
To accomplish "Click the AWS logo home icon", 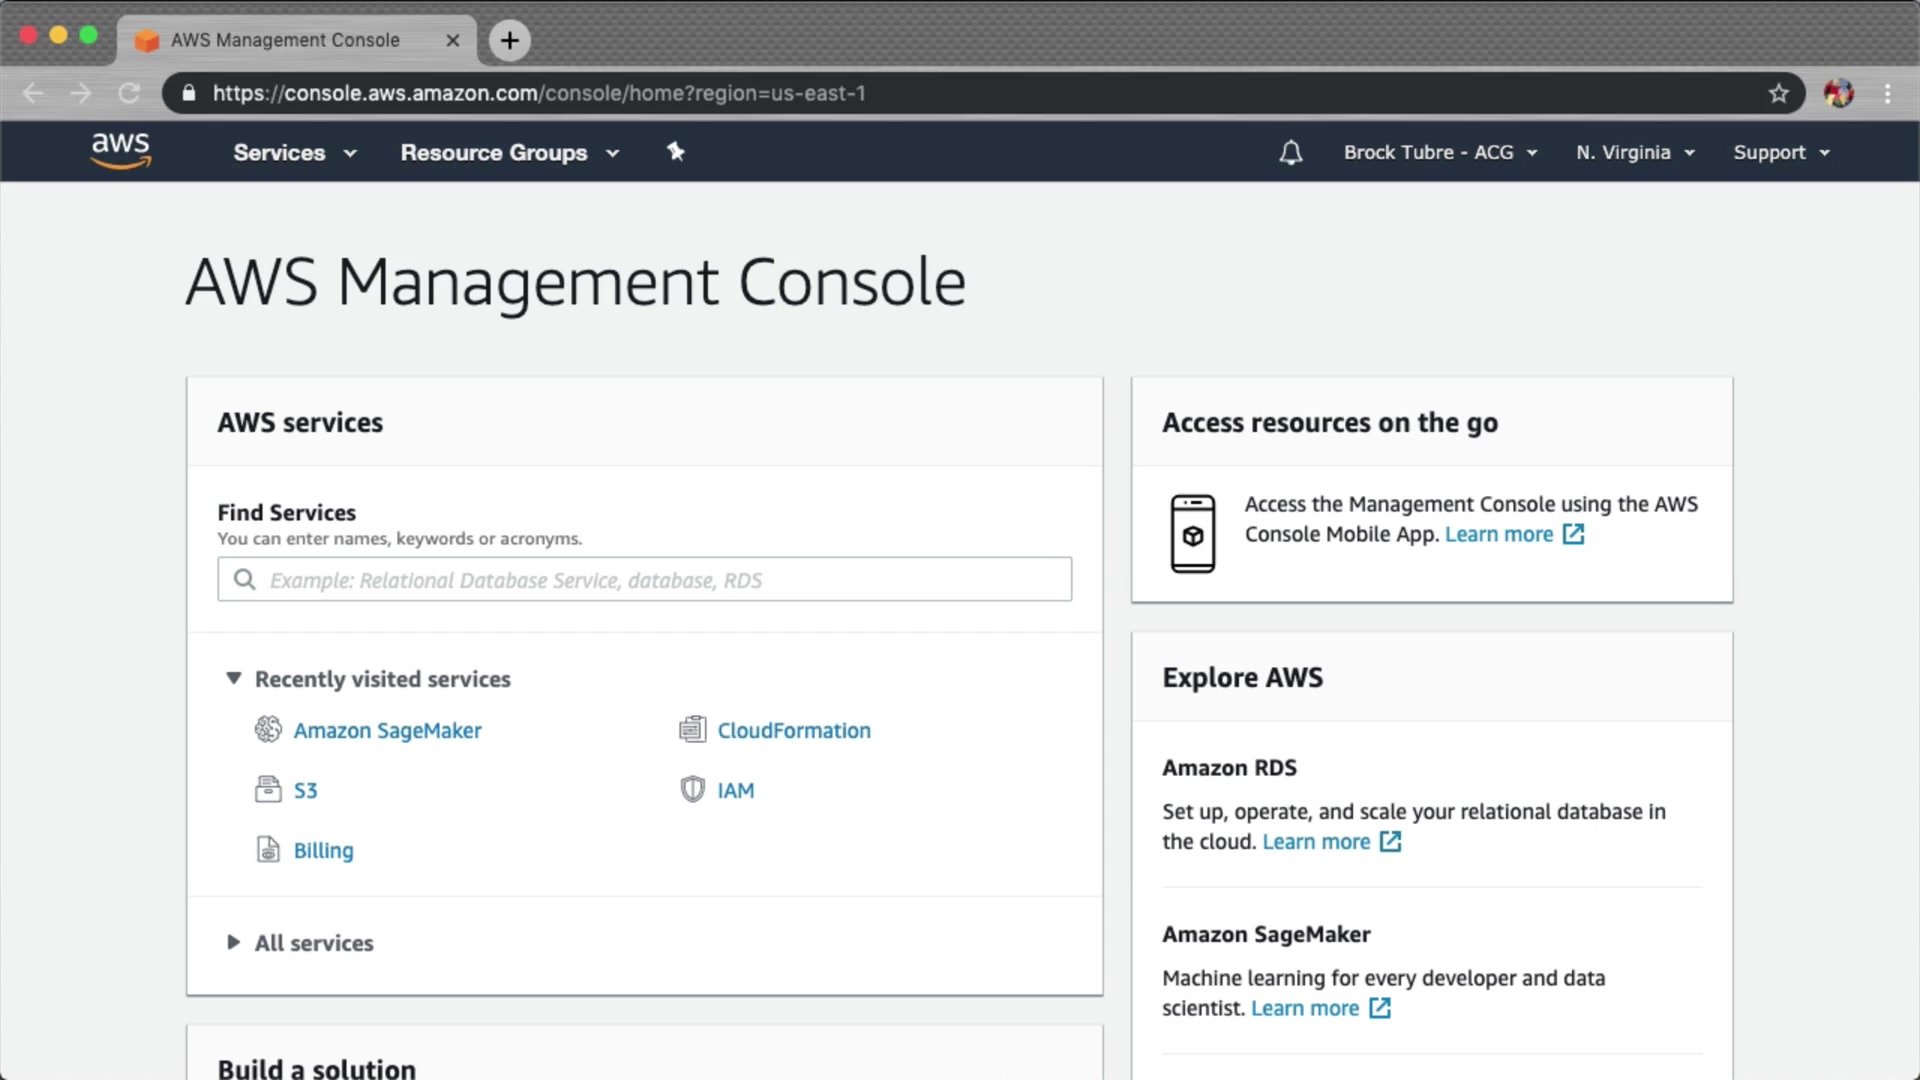I will [120, 150].
